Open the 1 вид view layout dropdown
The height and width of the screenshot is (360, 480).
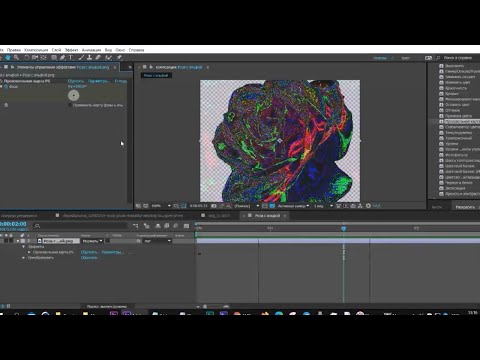coord(323,206)
